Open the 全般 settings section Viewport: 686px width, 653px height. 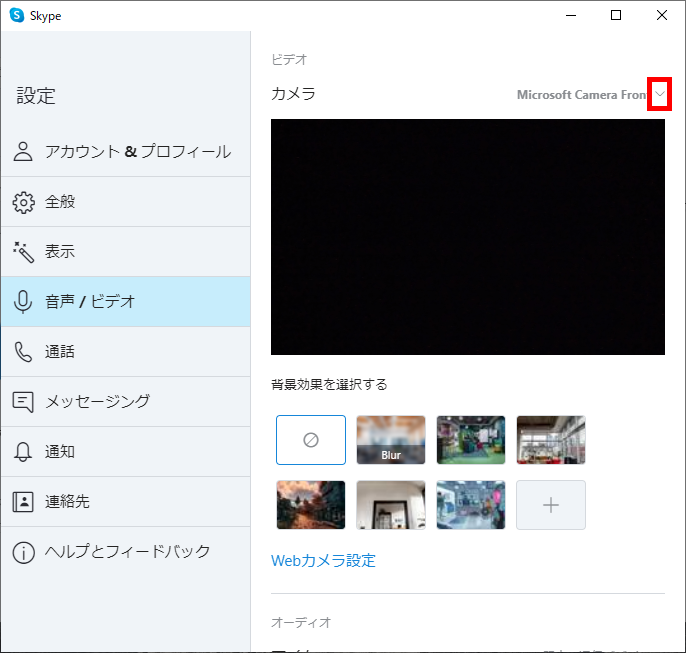(x=126, y=202)
